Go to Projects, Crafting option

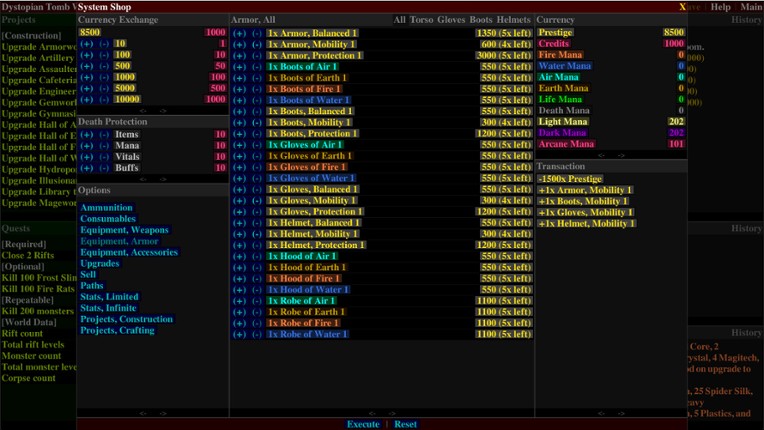click(117, 330)
